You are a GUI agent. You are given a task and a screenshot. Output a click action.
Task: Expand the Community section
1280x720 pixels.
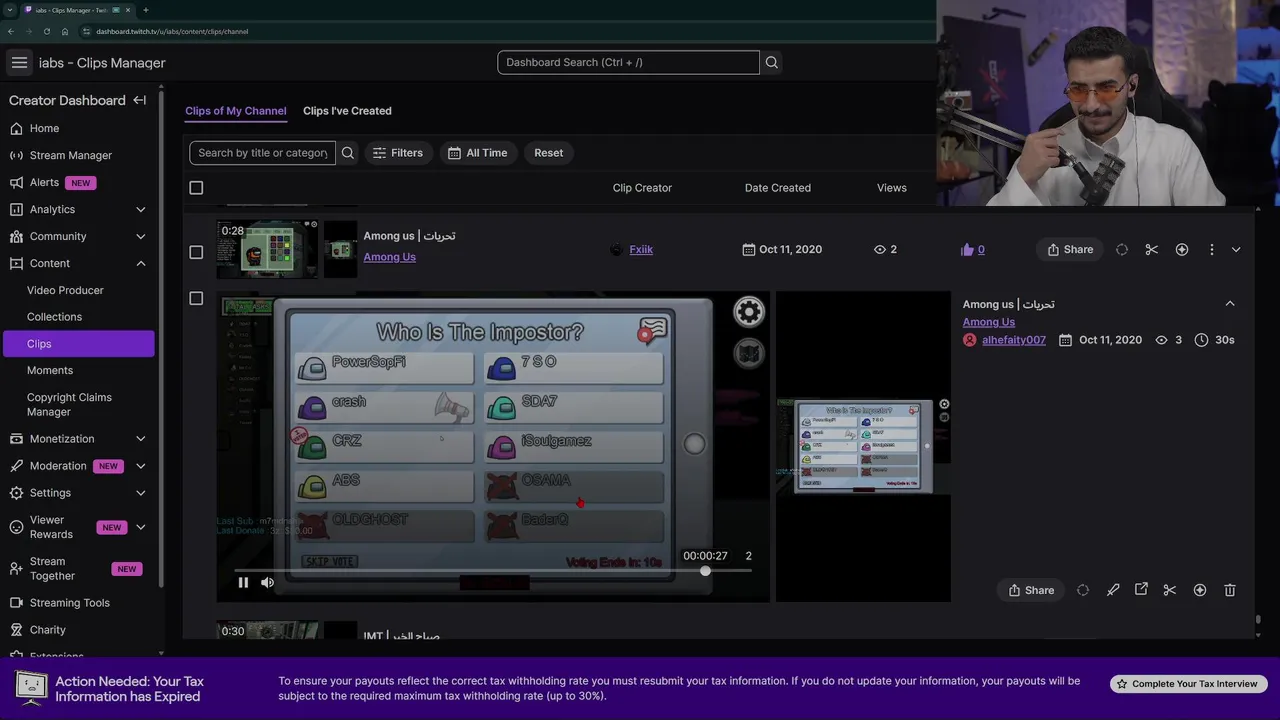click(141, 236)
